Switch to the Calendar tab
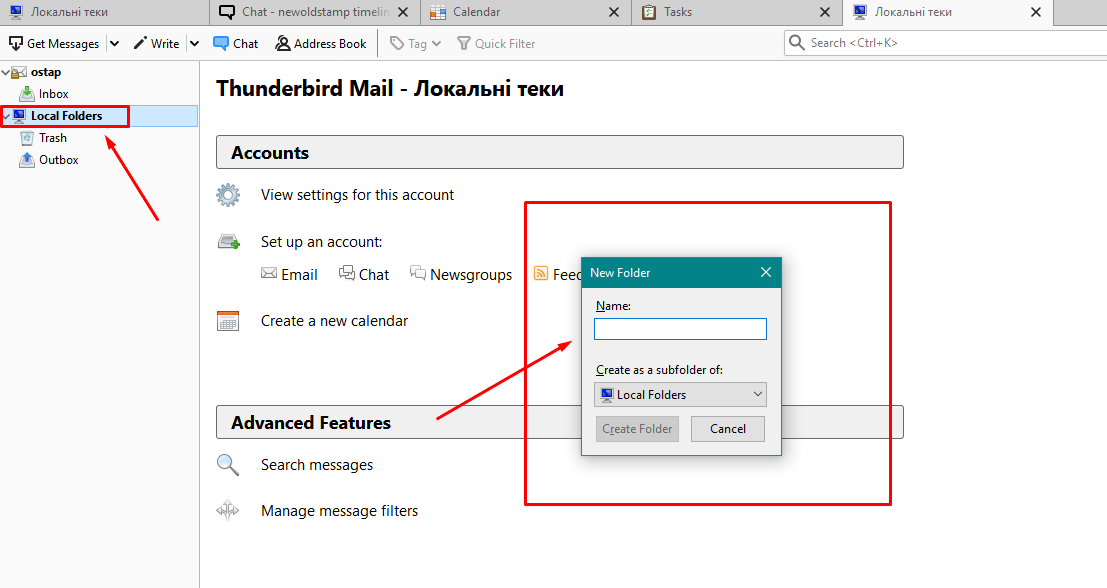Viewport: 1107px width, 588px height. (525, 12)
